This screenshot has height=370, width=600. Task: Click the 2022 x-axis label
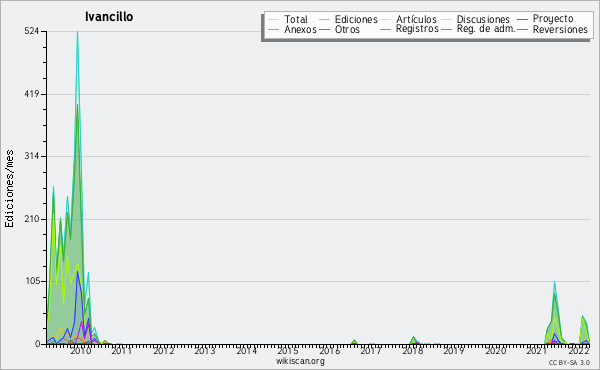[579, 350]
